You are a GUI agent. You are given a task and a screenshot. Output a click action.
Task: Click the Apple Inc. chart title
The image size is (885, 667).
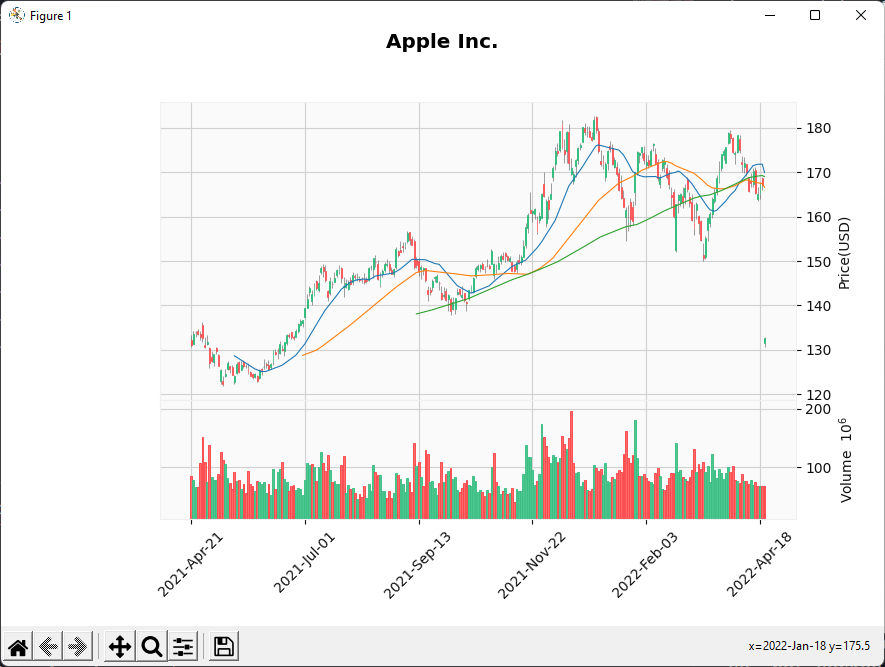point(441,41)
